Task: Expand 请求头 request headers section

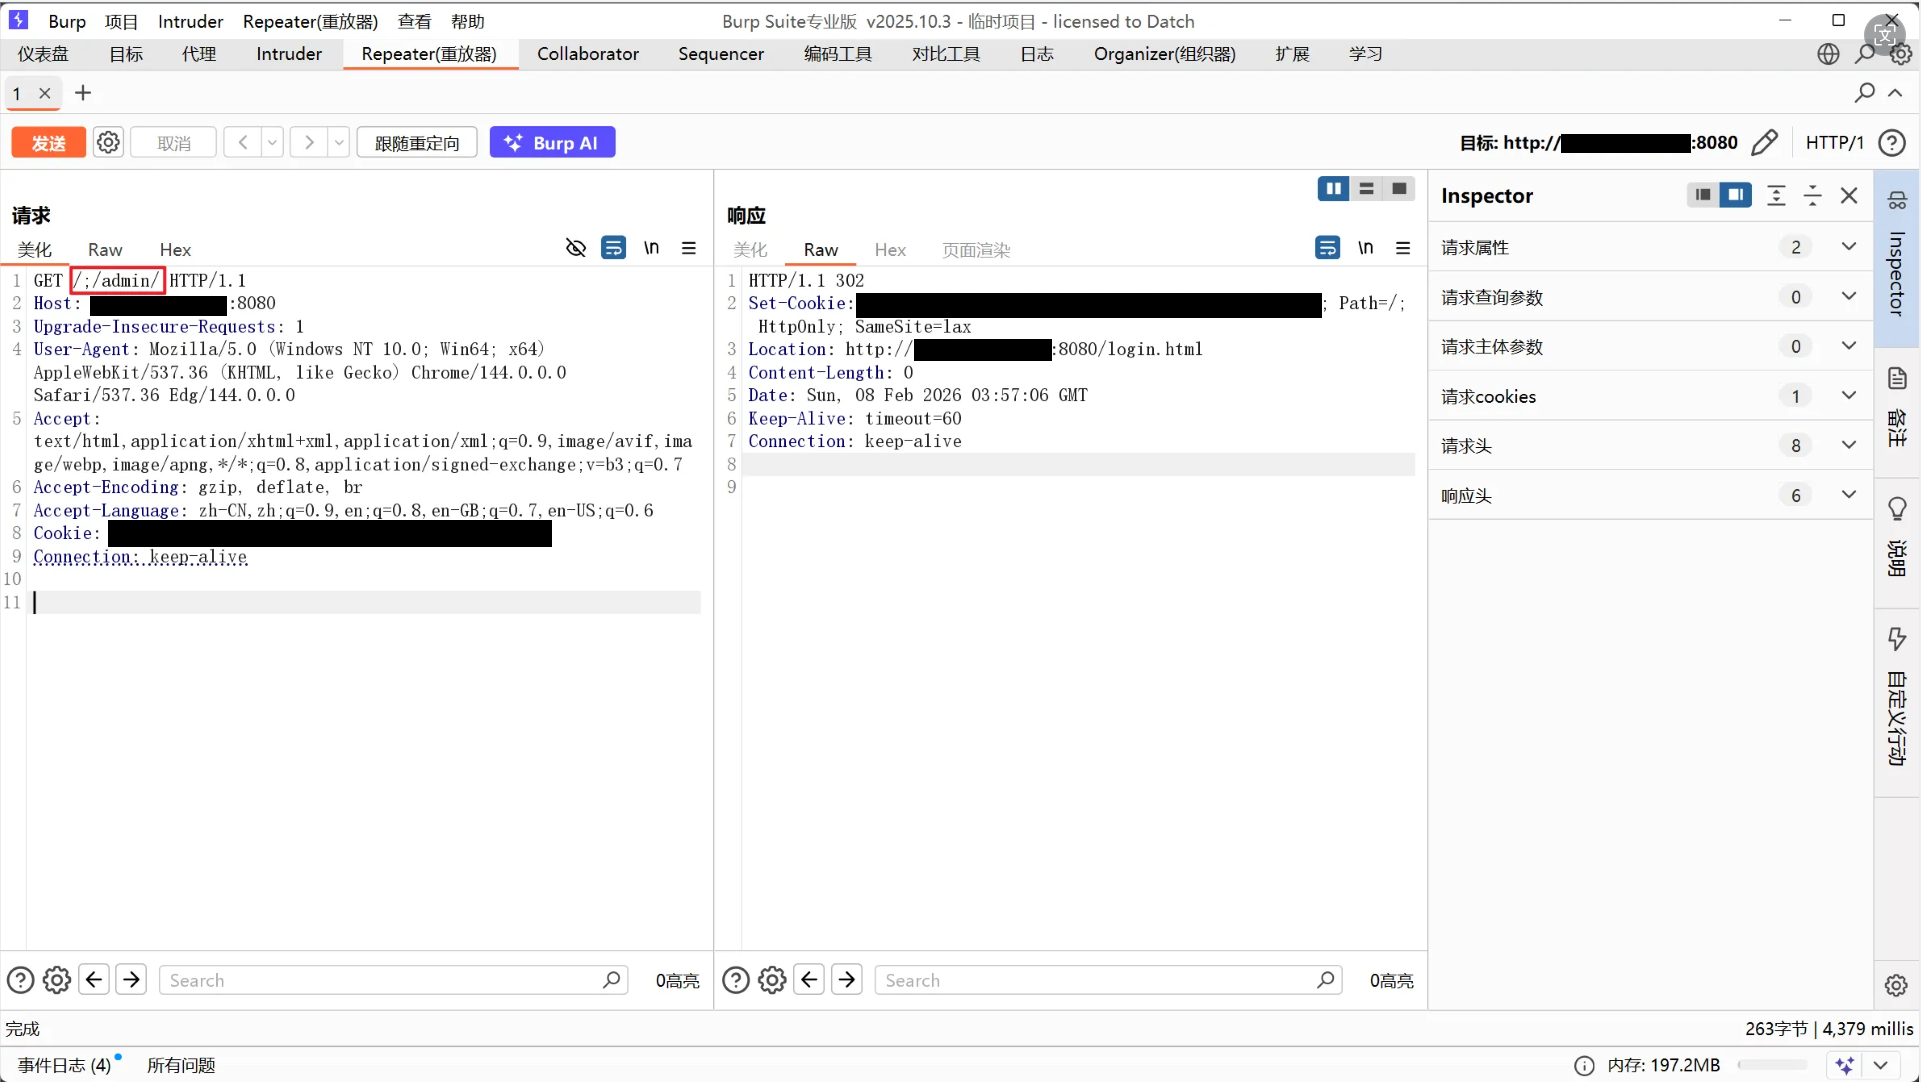Action: click(1650, 445)
